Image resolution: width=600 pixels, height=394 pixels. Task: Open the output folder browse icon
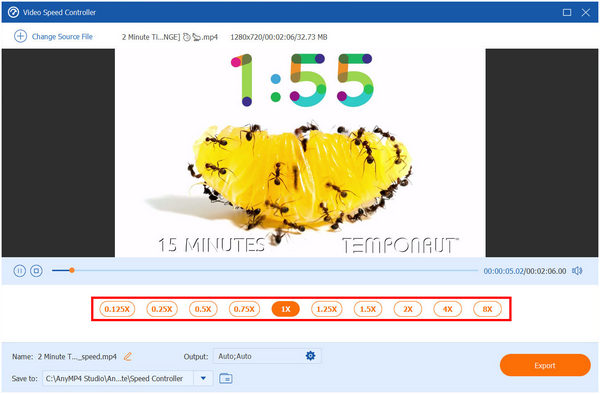(226, 378)
